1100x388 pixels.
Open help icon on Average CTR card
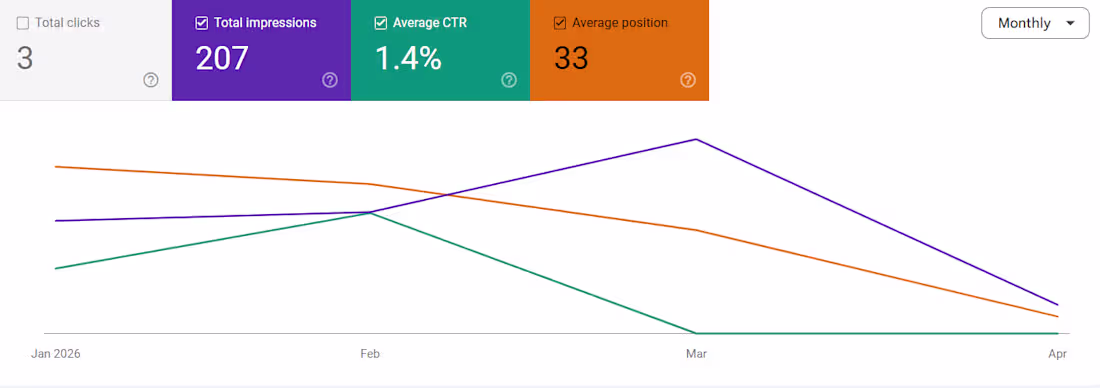[509, 80]
